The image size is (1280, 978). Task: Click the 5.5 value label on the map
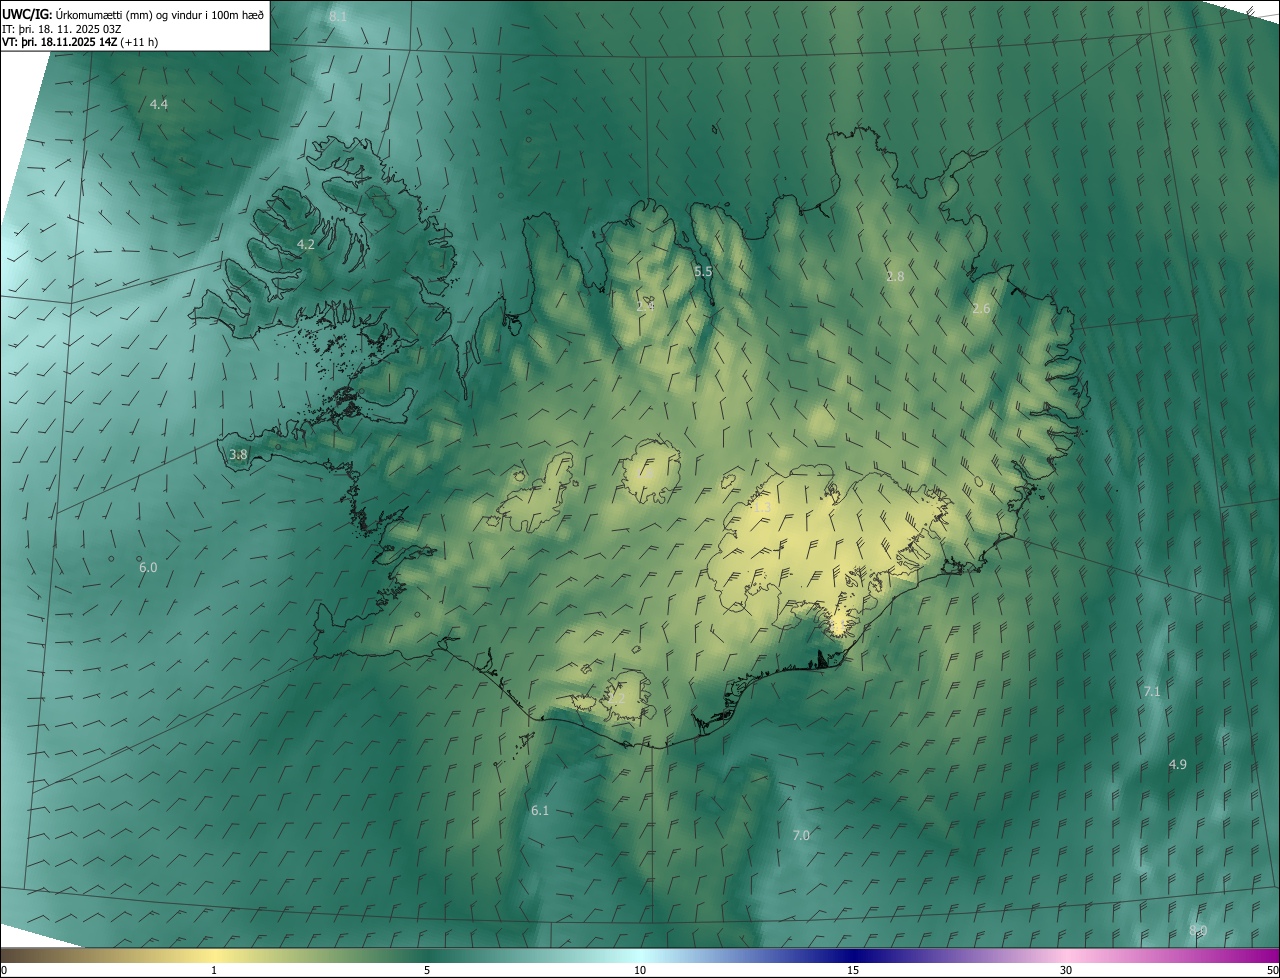703,271
